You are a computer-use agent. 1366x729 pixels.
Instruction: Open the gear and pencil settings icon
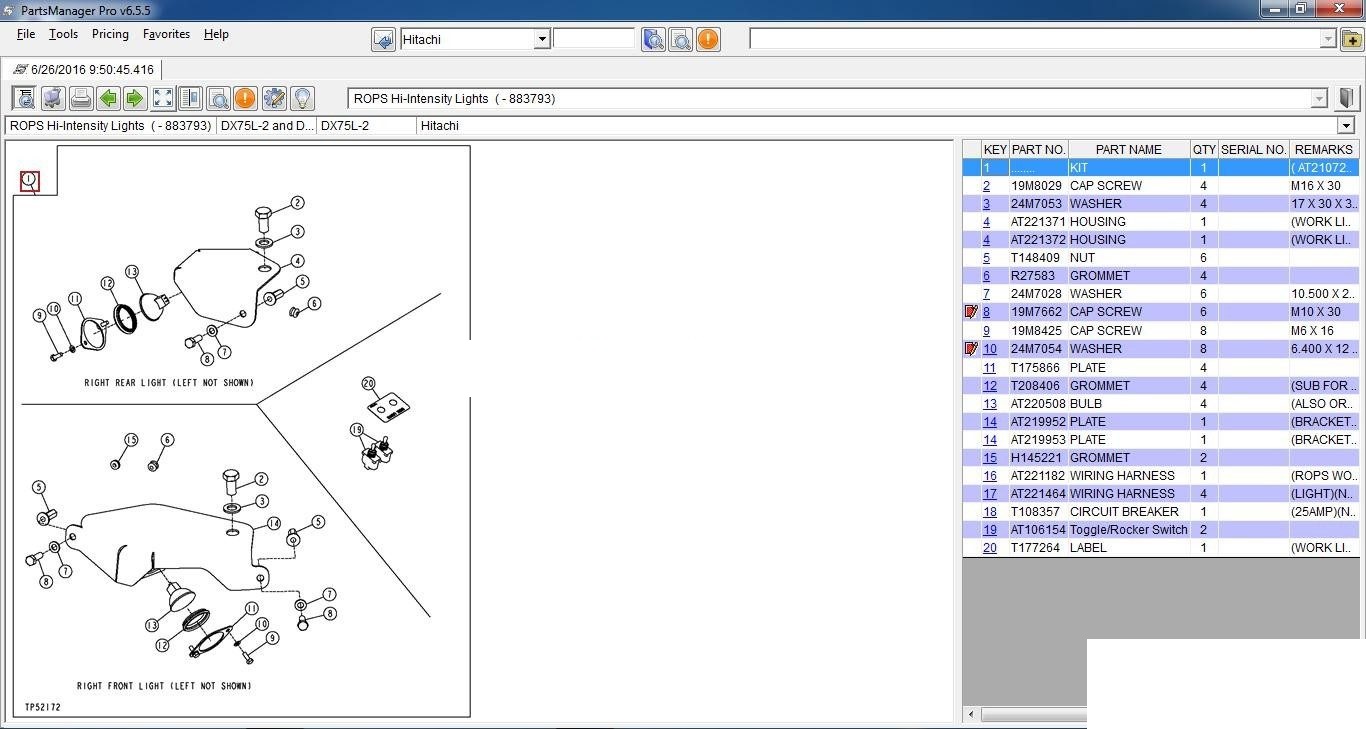[x=273, y=98]
